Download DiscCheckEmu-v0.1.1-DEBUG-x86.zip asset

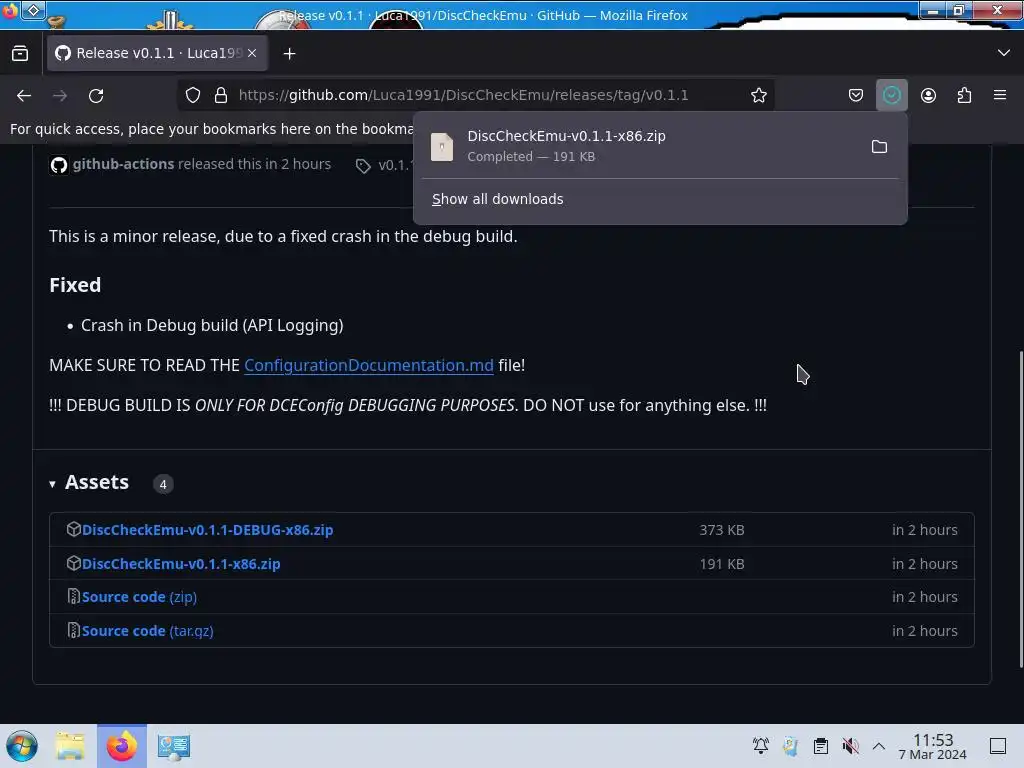(x=208, y=530)
